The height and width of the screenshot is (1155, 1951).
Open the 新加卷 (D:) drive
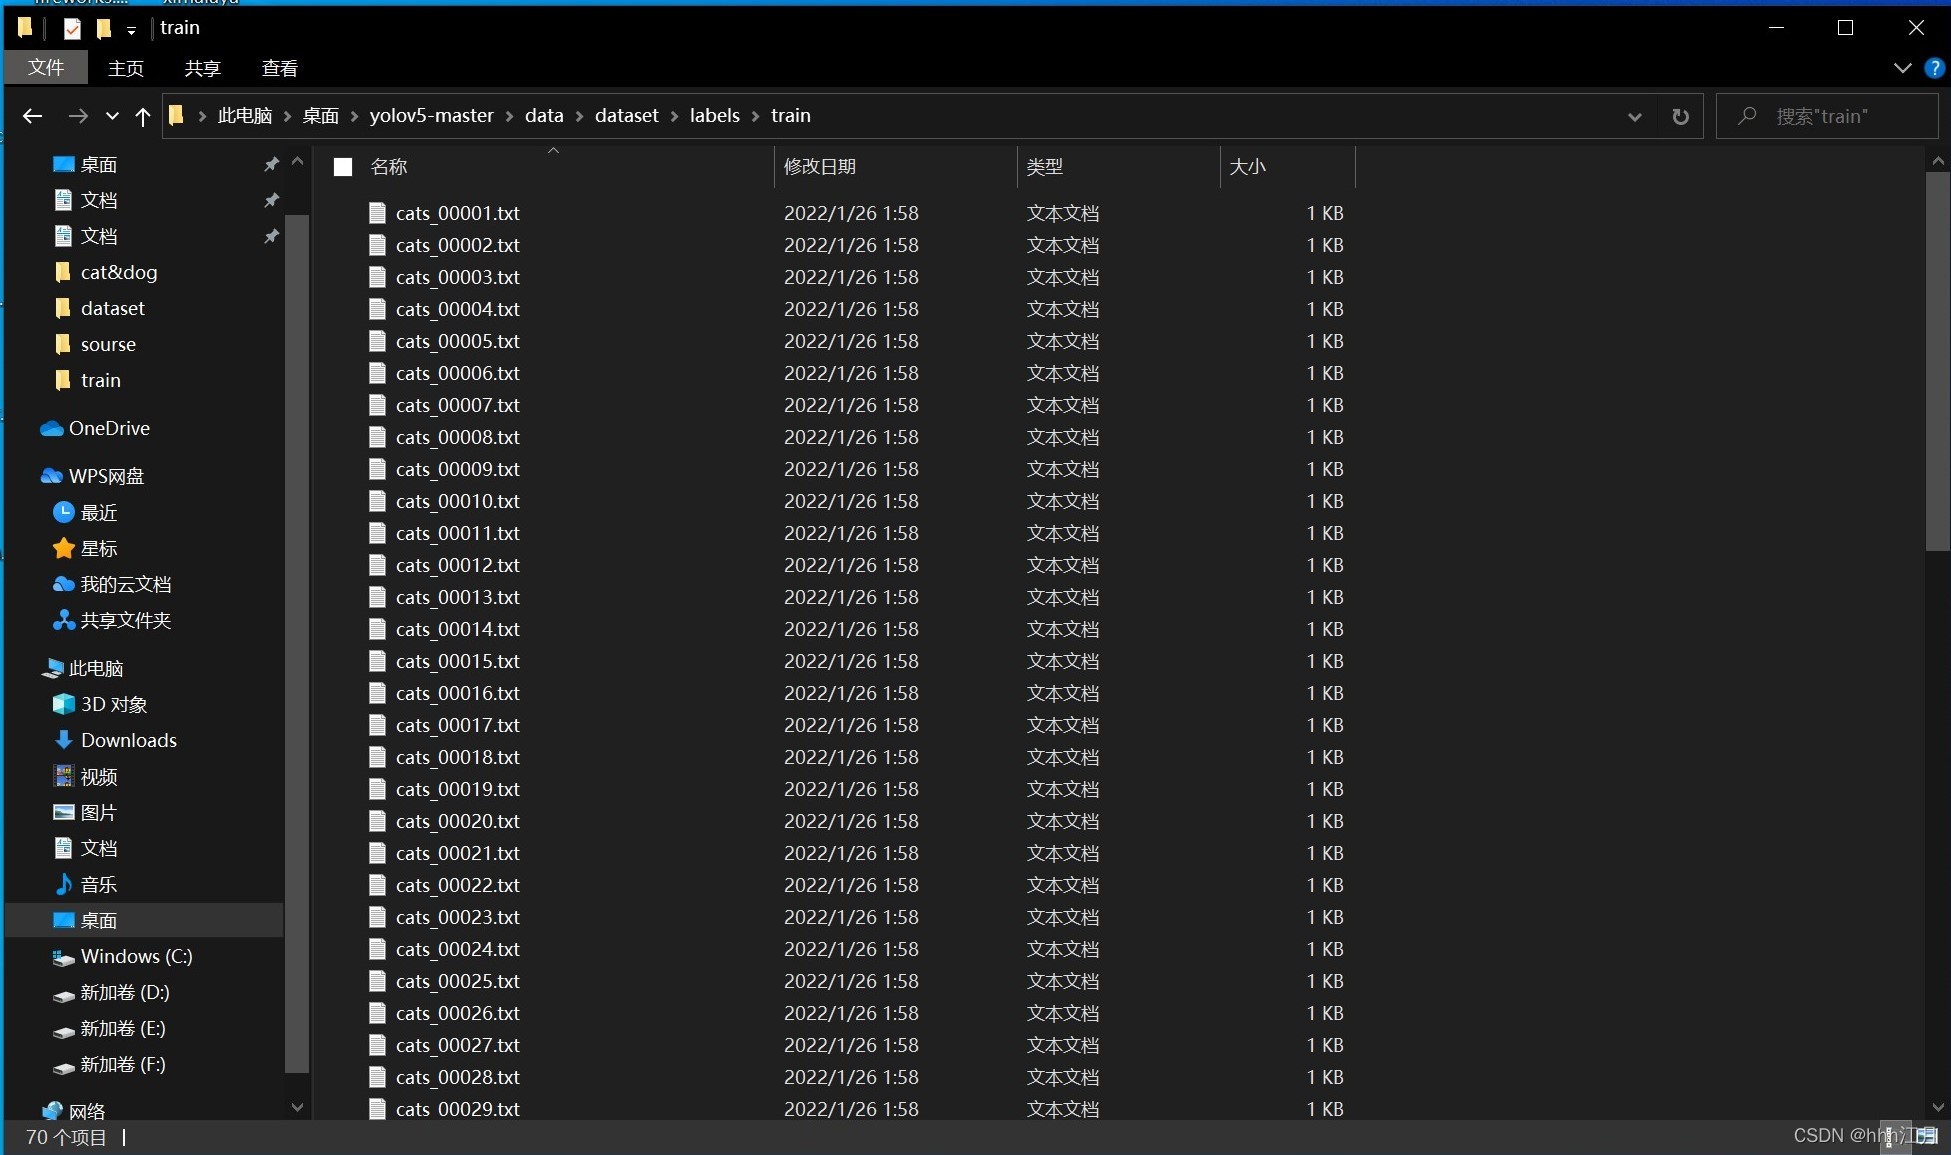(111, 992)
